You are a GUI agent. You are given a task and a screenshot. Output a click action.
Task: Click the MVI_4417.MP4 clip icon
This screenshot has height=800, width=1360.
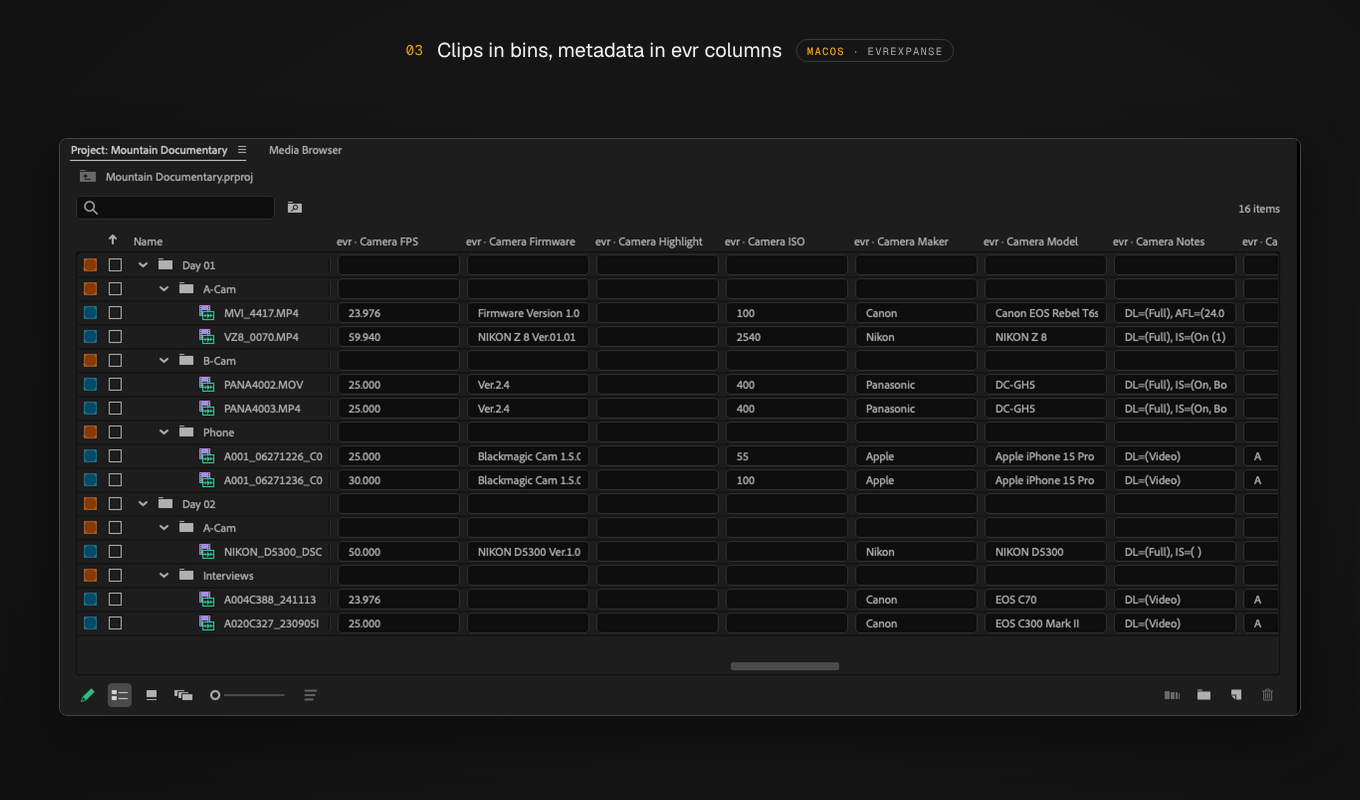coord(207,313)
